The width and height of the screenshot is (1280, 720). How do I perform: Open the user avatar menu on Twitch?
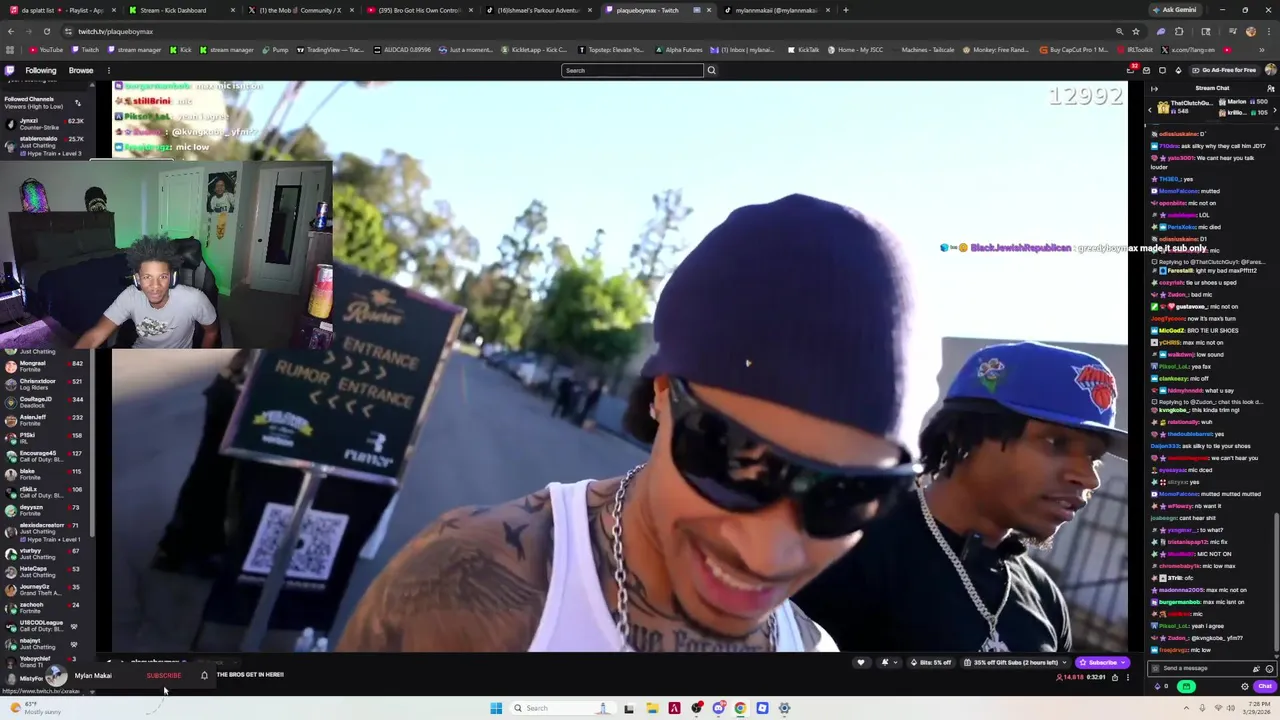pyautogui.click(x=1270, y=70)
